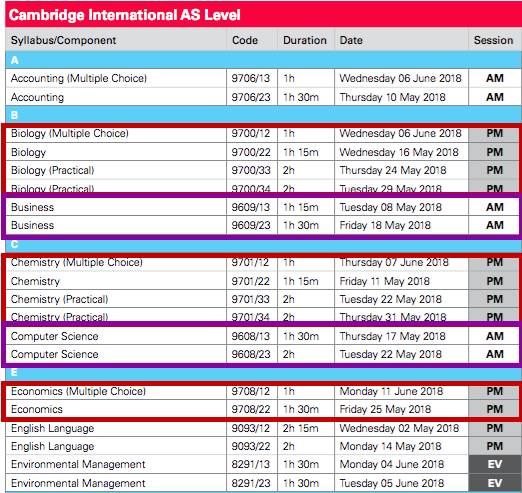
Task: Select date Thursday 10 May 2018
Action: pos(392,97)
